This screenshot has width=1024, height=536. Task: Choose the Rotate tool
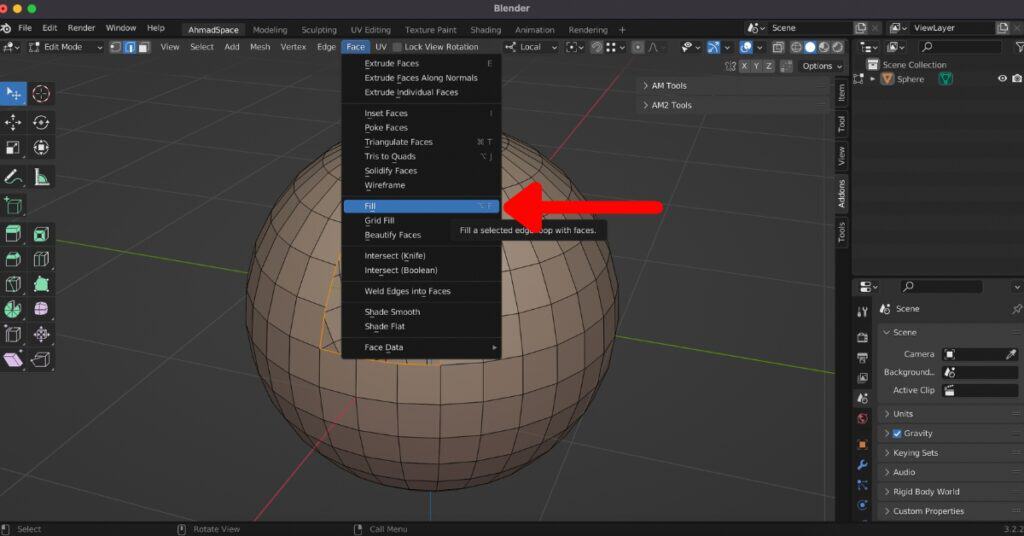[x=41, y=122]
